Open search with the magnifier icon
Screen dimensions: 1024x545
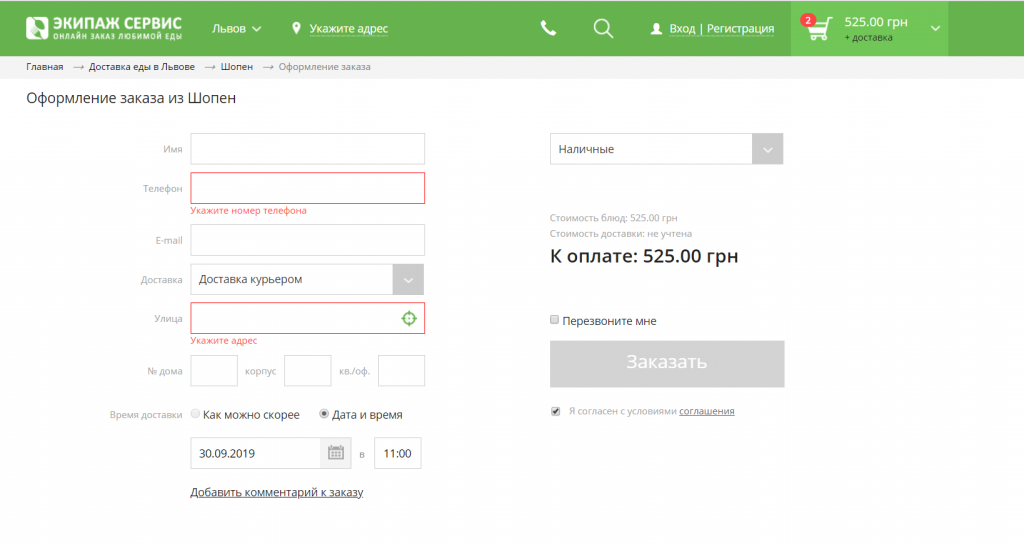click(x=603, y=29)
